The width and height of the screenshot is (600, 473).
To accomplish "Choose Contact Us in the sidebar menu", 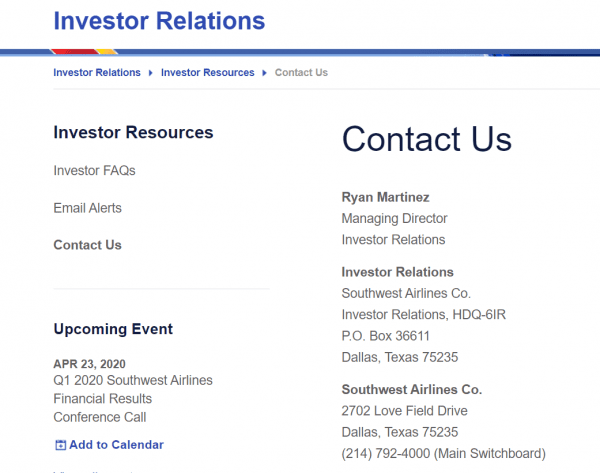I will pos(87,245).
